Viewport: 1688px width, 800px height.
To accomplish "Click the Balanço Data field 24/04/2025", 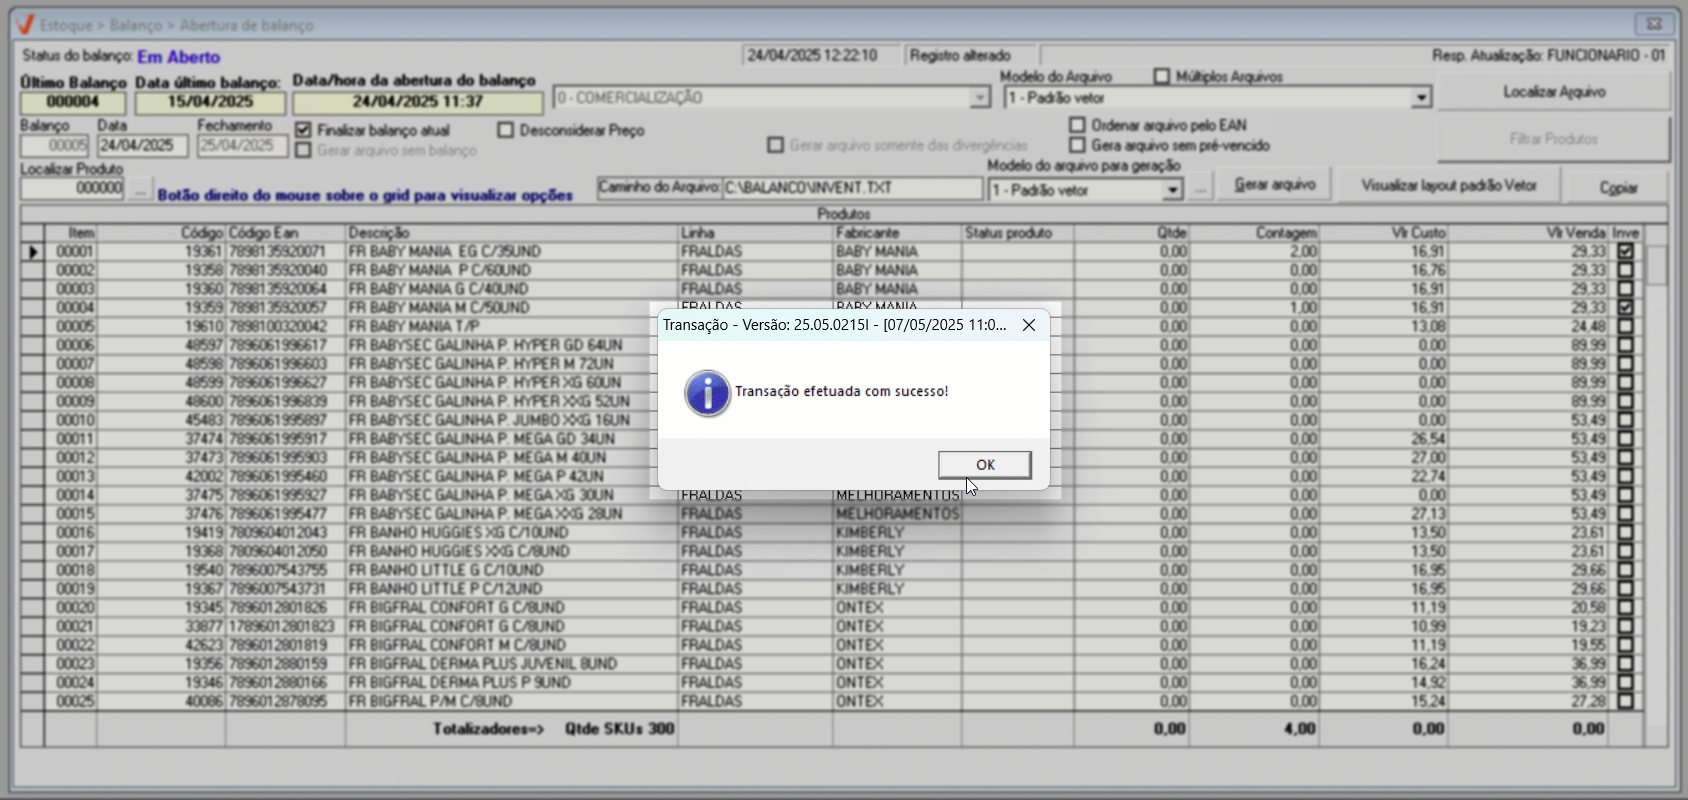I will 142,145.
